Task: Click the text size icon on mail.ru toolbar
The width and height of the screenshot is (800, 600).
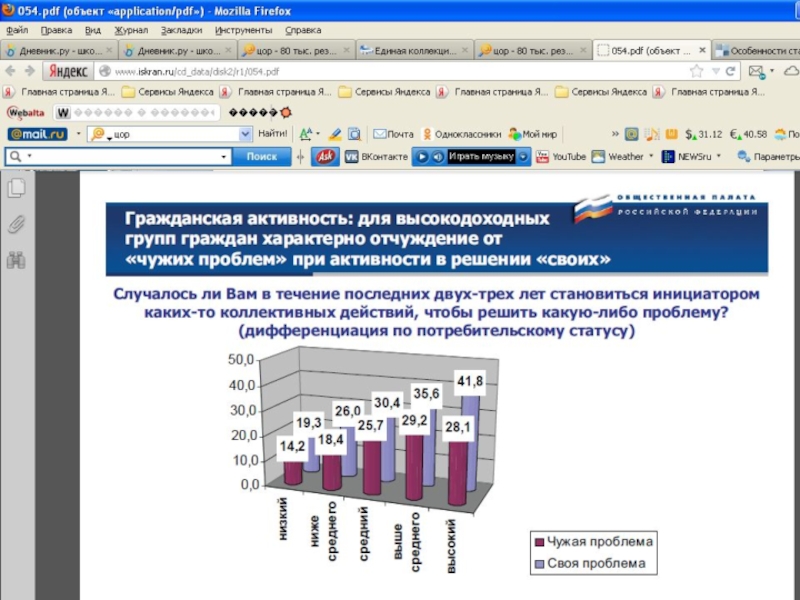Action: click(305, 134)
